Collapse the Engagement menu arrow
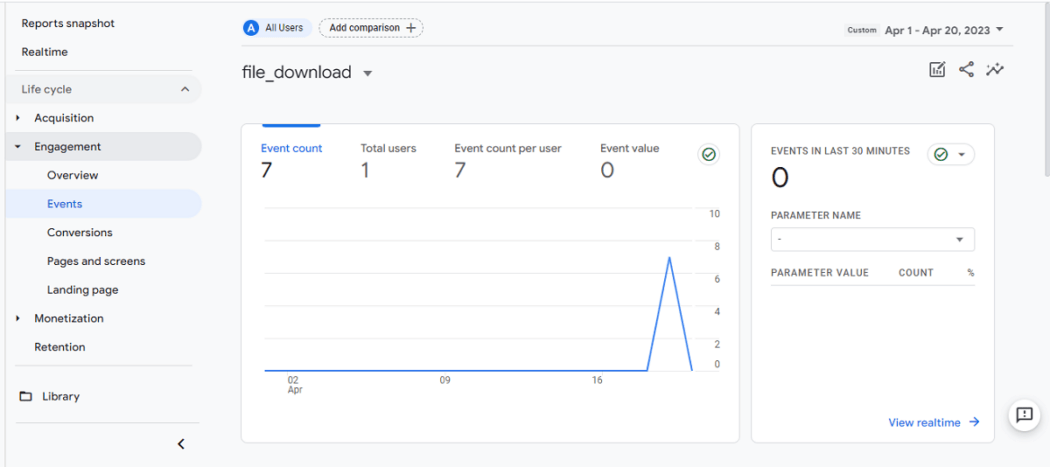1050x467 pixels. 18,147
